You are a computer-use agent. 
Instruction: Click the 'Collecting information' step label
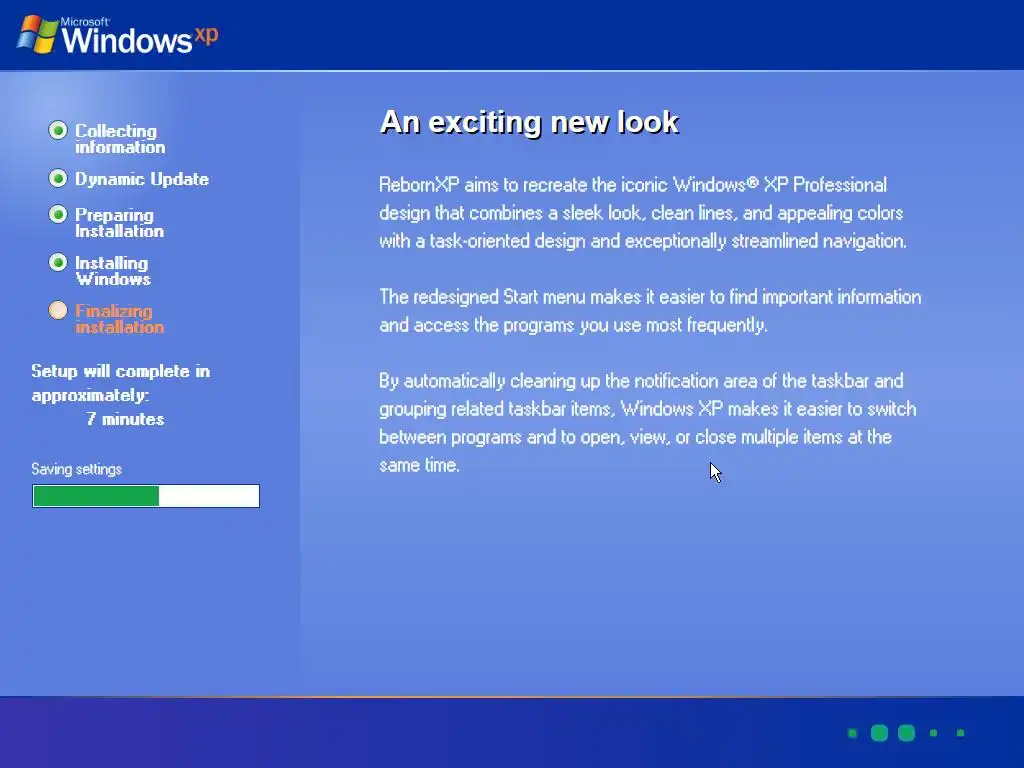click(120, 139)
